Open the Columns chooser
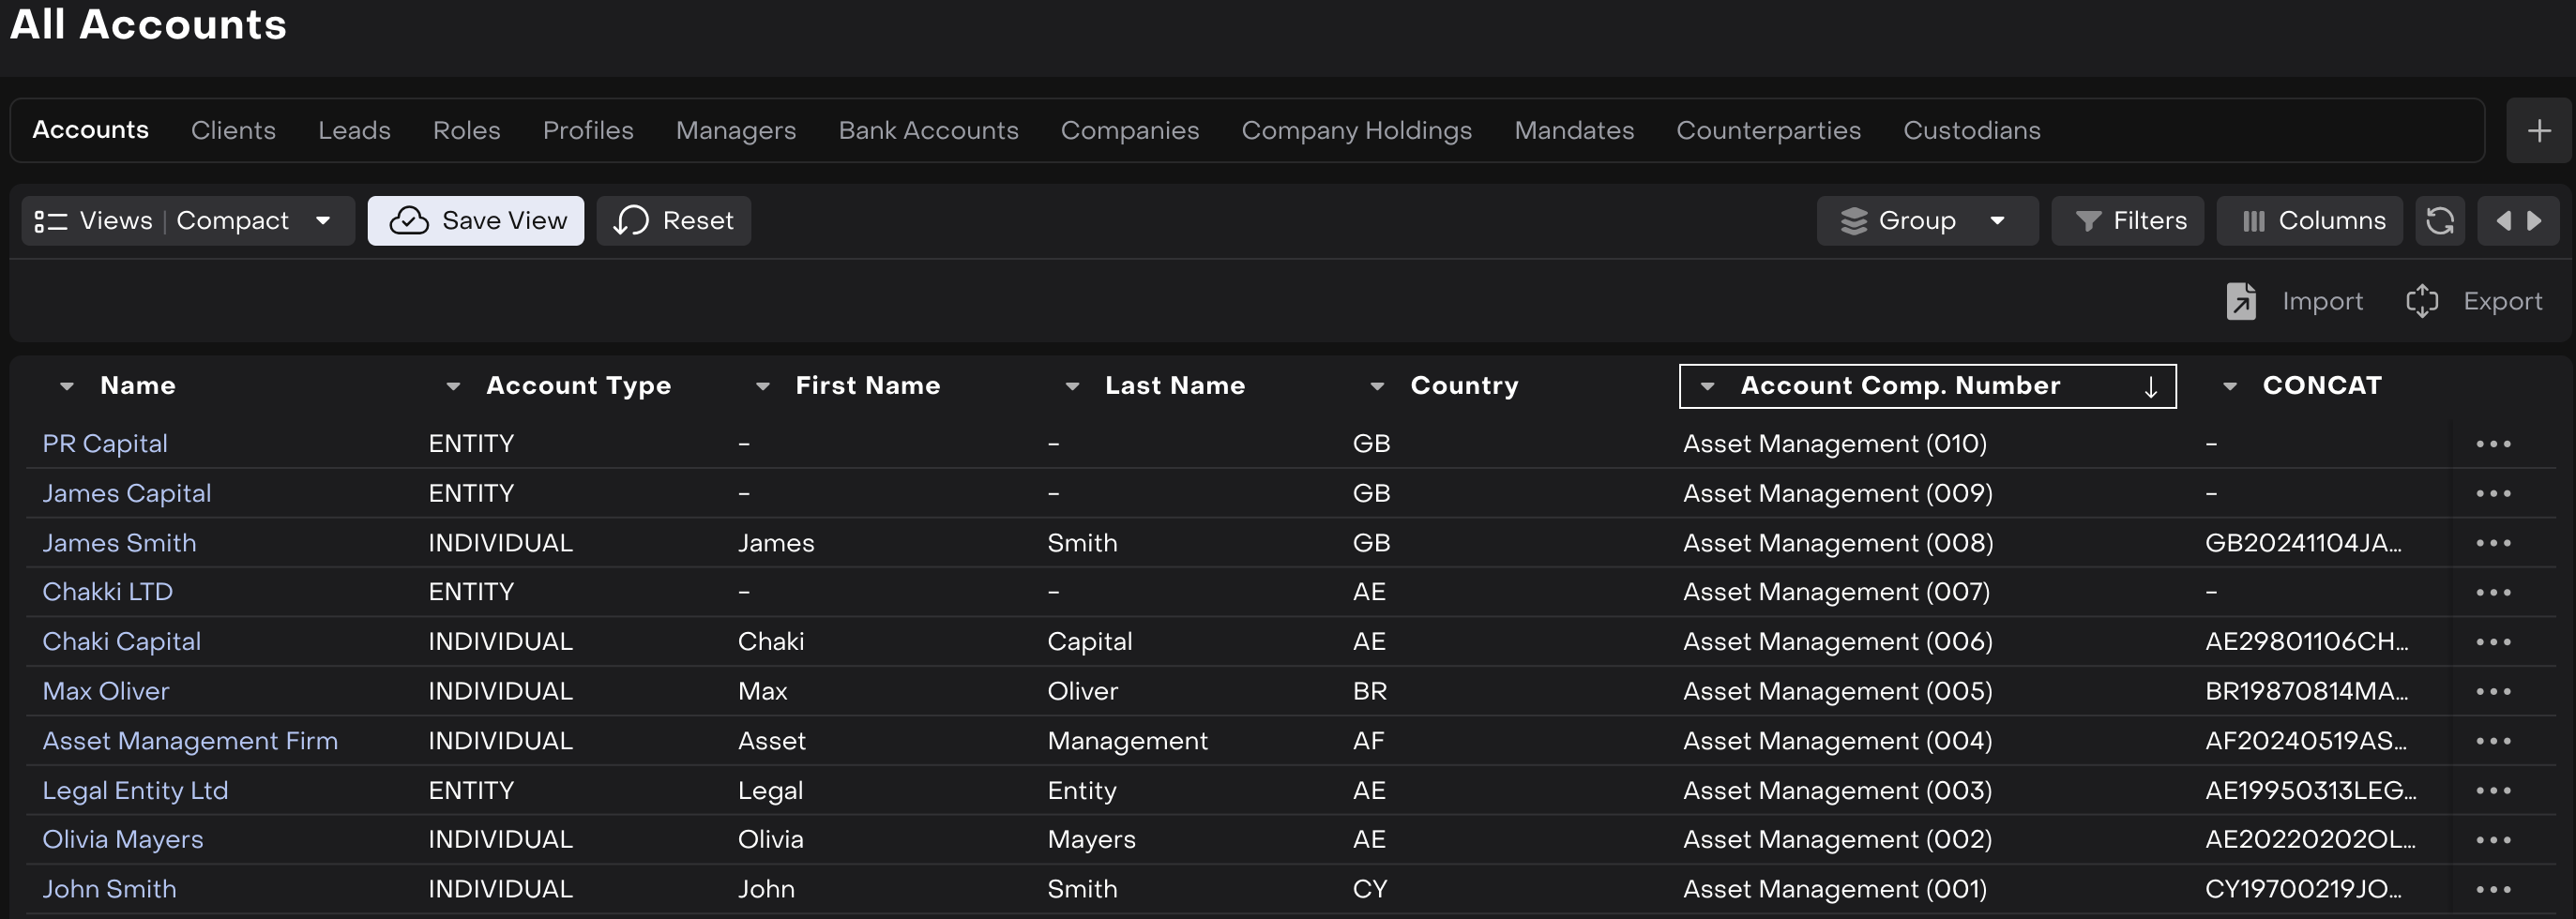The width and height of the screenshot is (2576, 919). pos(2310,220)
